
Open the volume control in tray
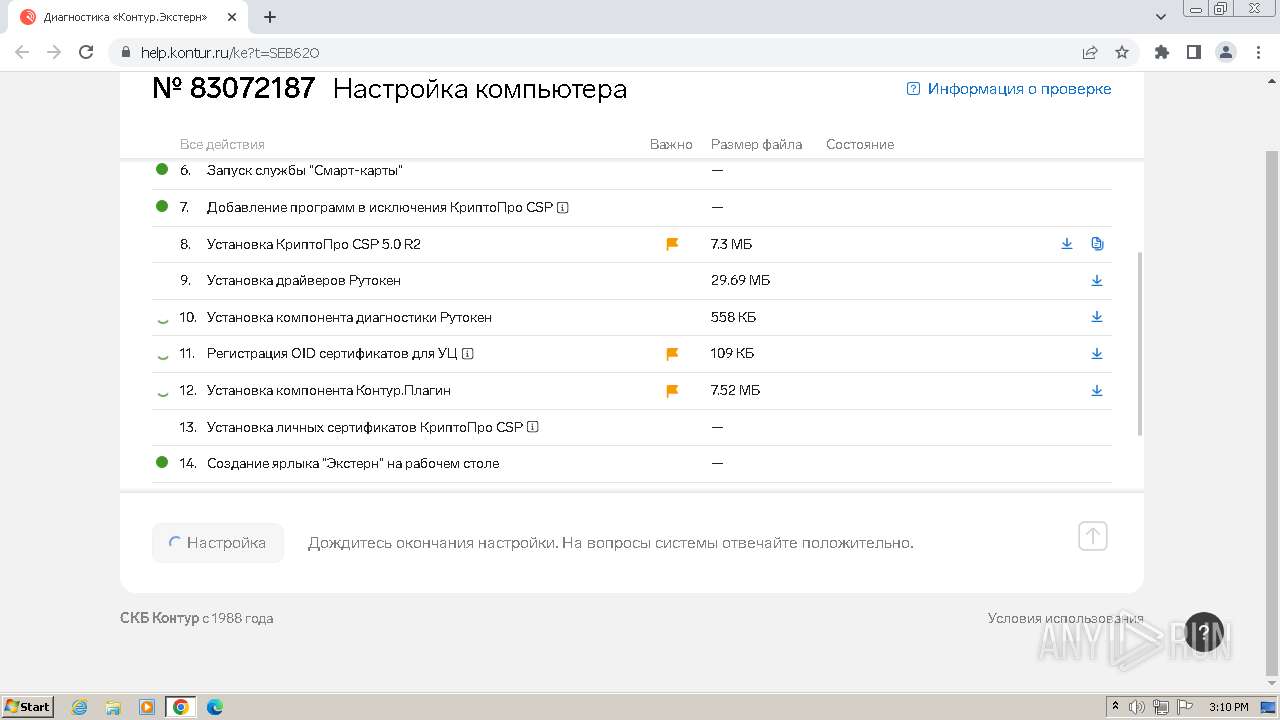point(1137,707)
